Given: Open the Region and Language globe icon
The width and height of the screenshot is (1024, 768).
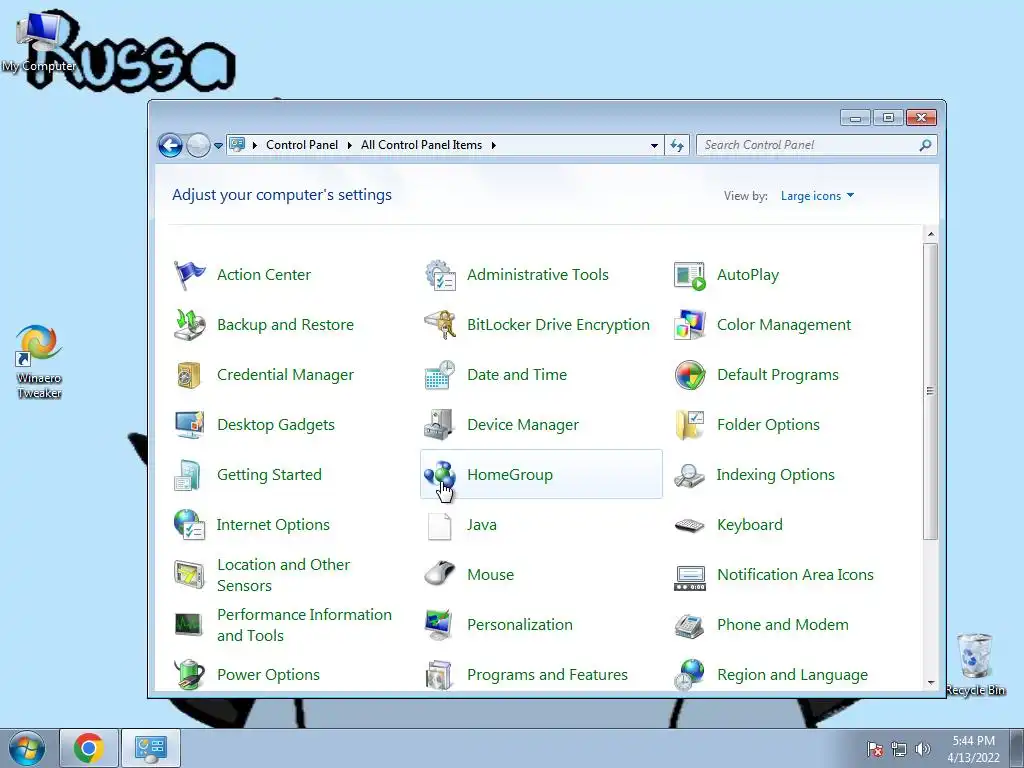Looking at the screenshot, I should pos(690,675).
